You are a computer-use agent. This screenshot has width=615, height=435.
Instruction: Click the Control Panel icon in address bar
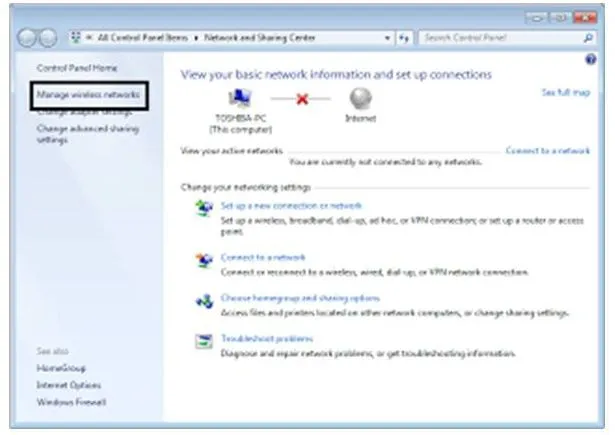[x=75, y=38]
